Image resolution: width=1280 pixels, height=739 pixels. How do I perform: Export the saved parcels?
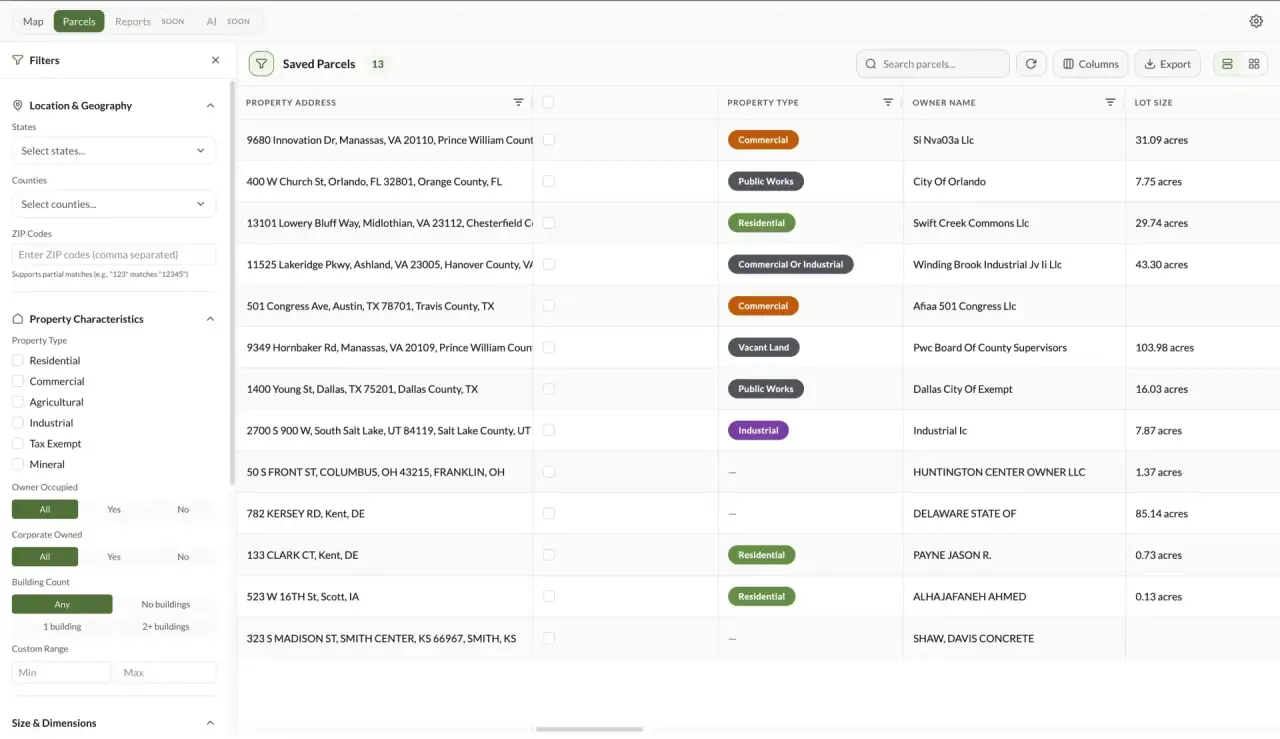click(x=1168, y=64)
